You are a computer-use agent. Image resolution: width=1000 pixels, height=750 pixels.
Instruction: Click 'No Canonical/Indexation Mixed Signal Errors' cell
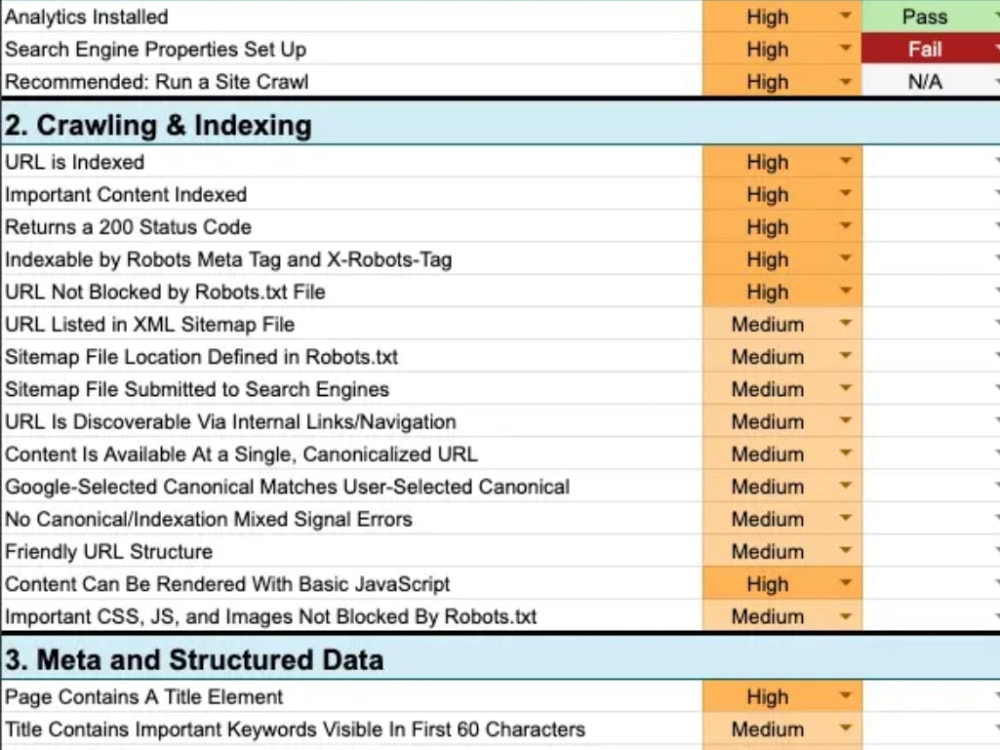tap(351, 519)
